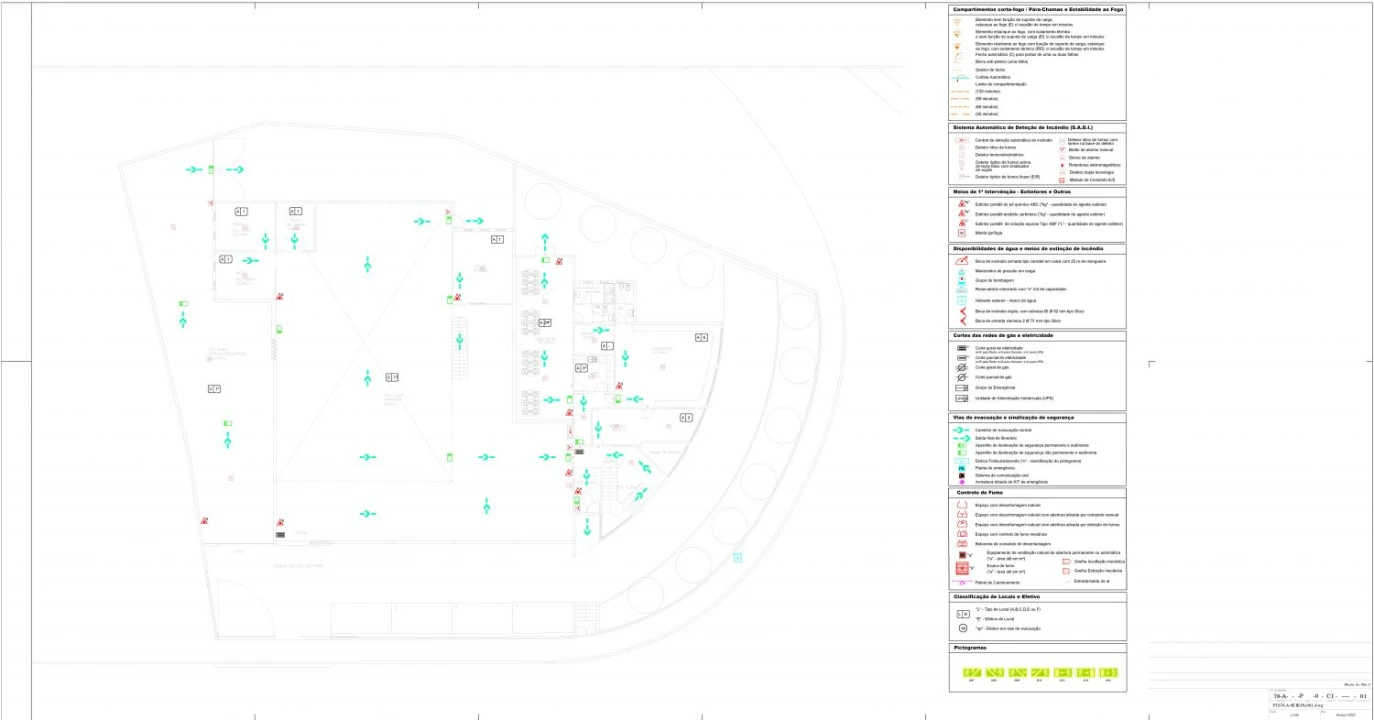Click the UPS unit legend symbol
The image size is (1374, 720).
click(x=961, y=398)
